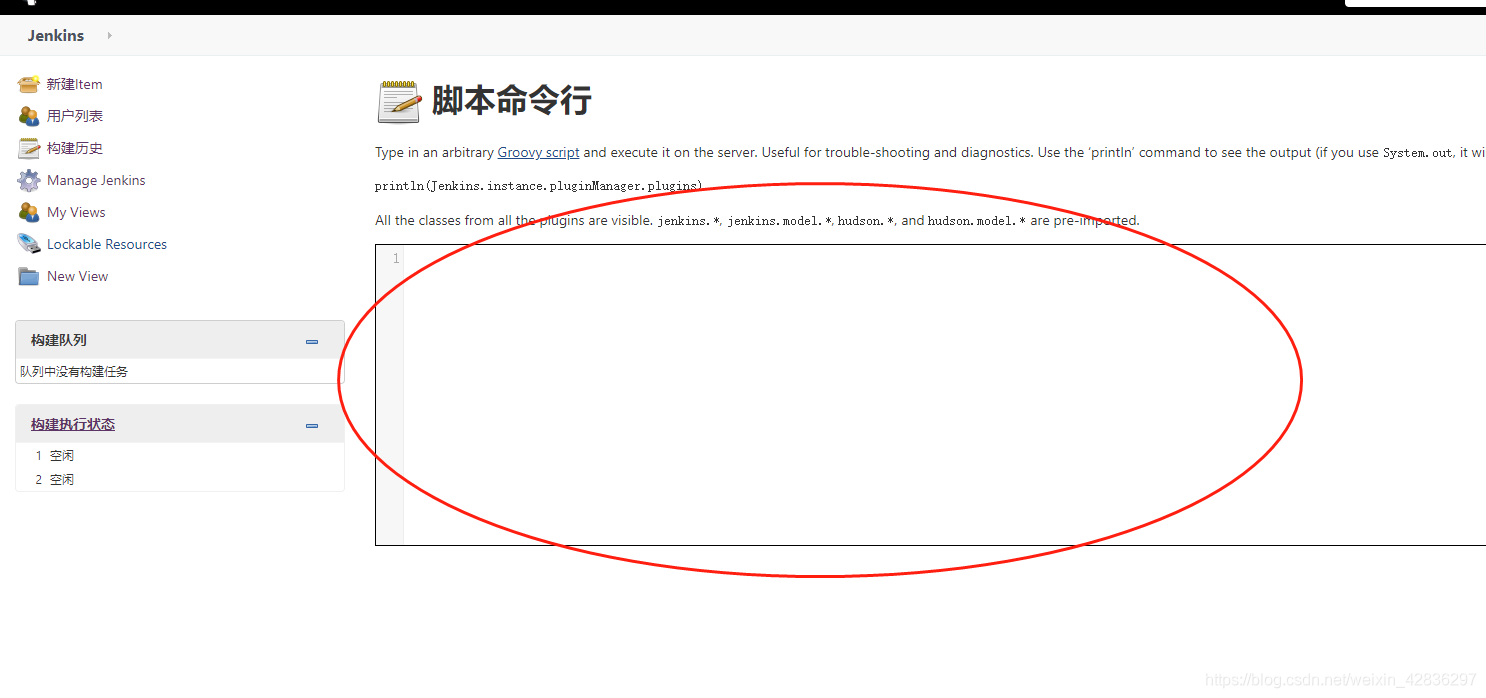Click the Lockable Resources drive icon
1486x698 pixels.
(x=28, y=244)
